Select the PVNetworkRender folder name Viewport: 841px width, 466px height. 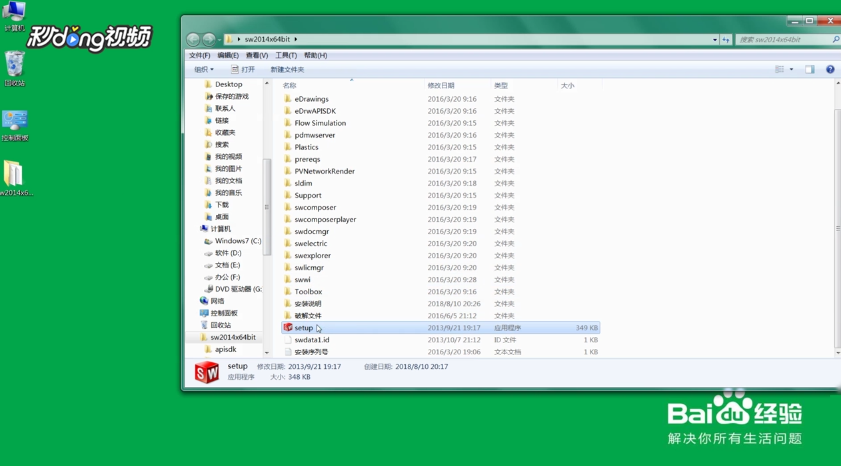(x=324, y=171)
